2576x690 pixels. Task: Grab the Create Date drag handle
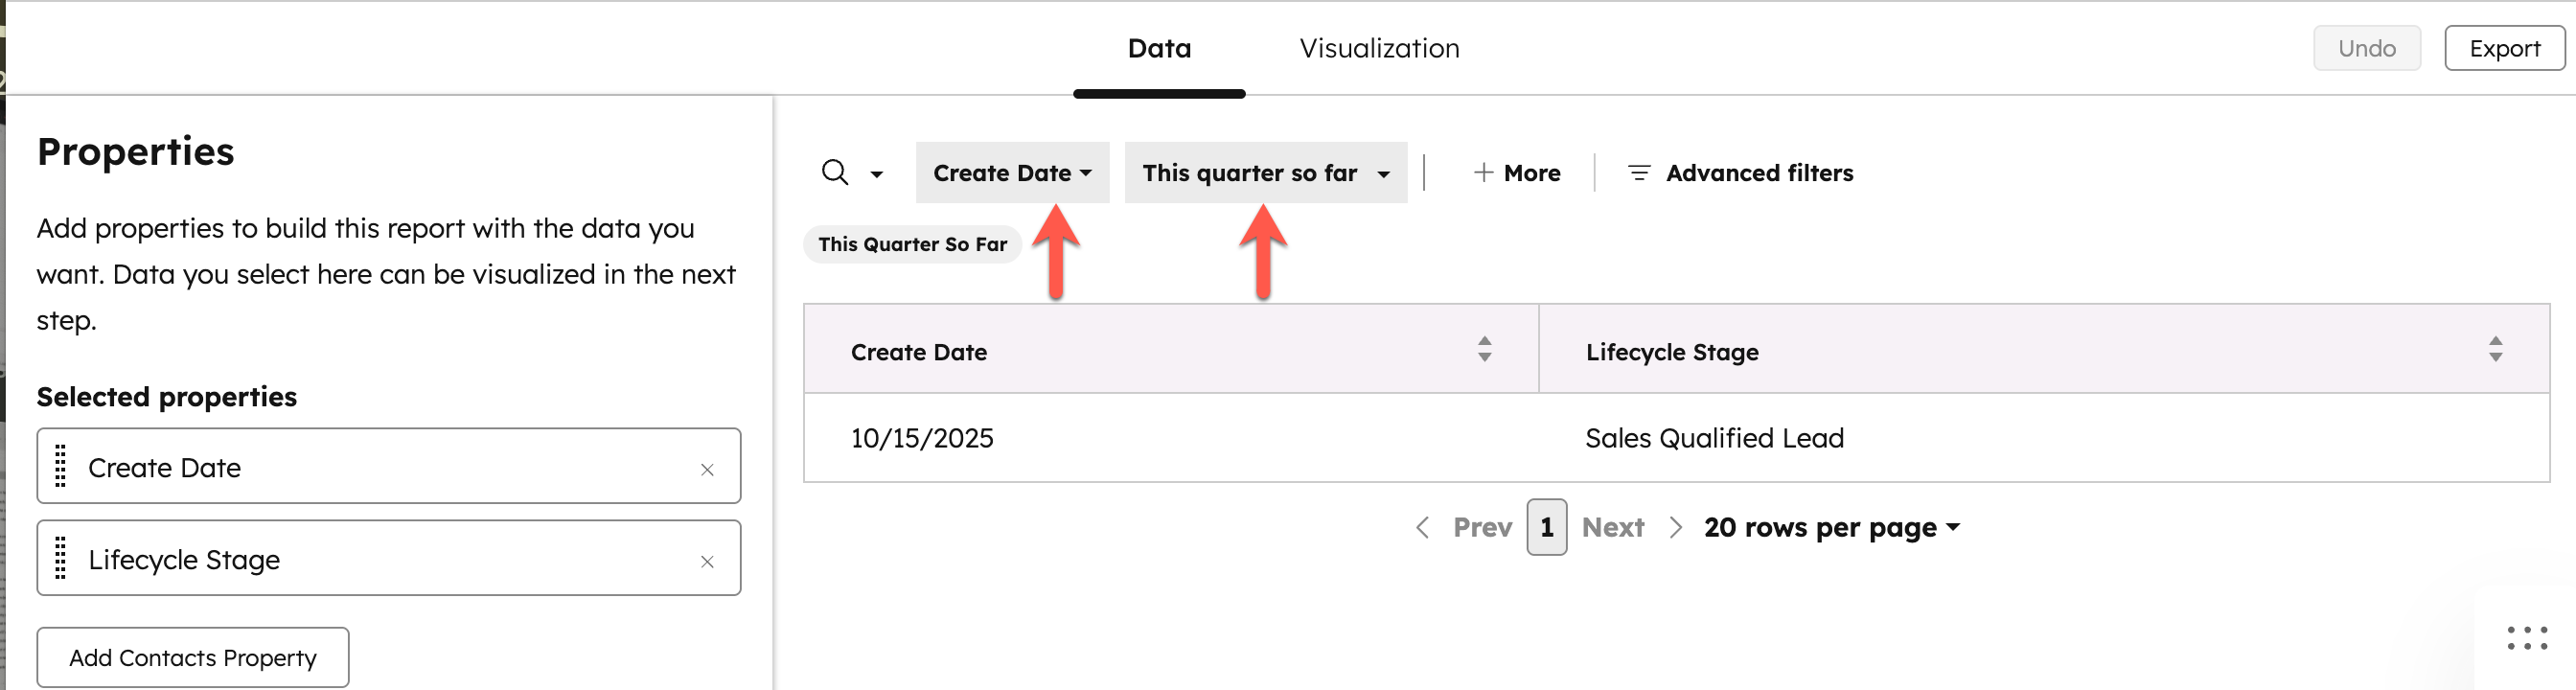click(61, 466)
